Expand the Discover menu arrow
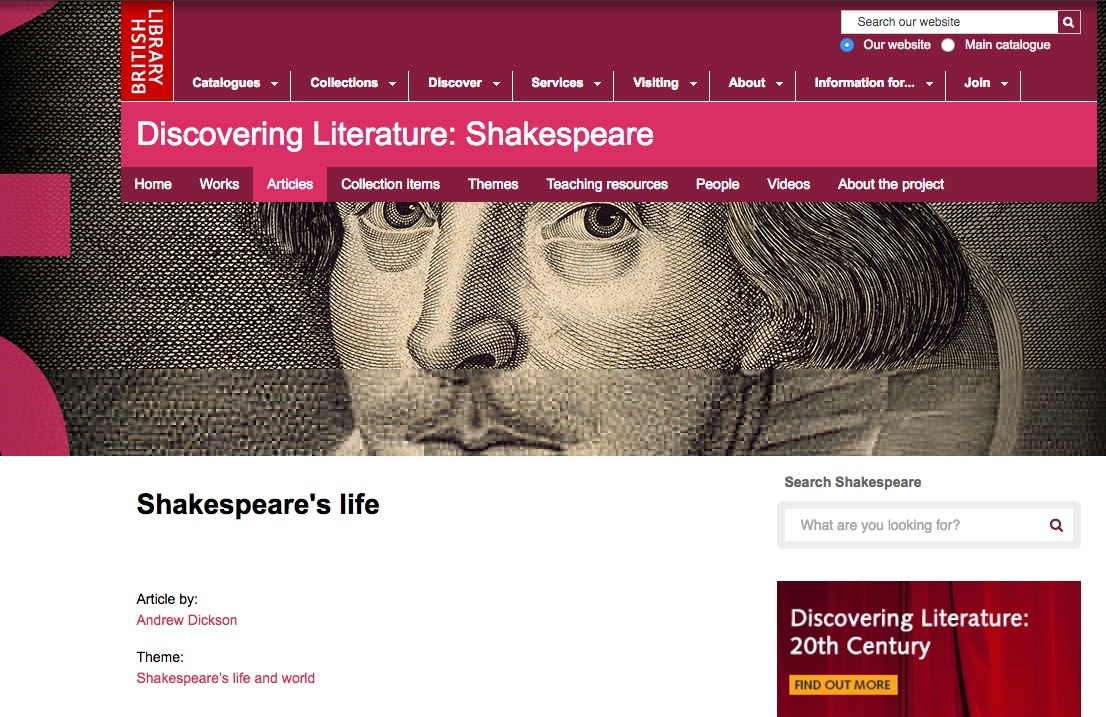 [x=497, y=84]
